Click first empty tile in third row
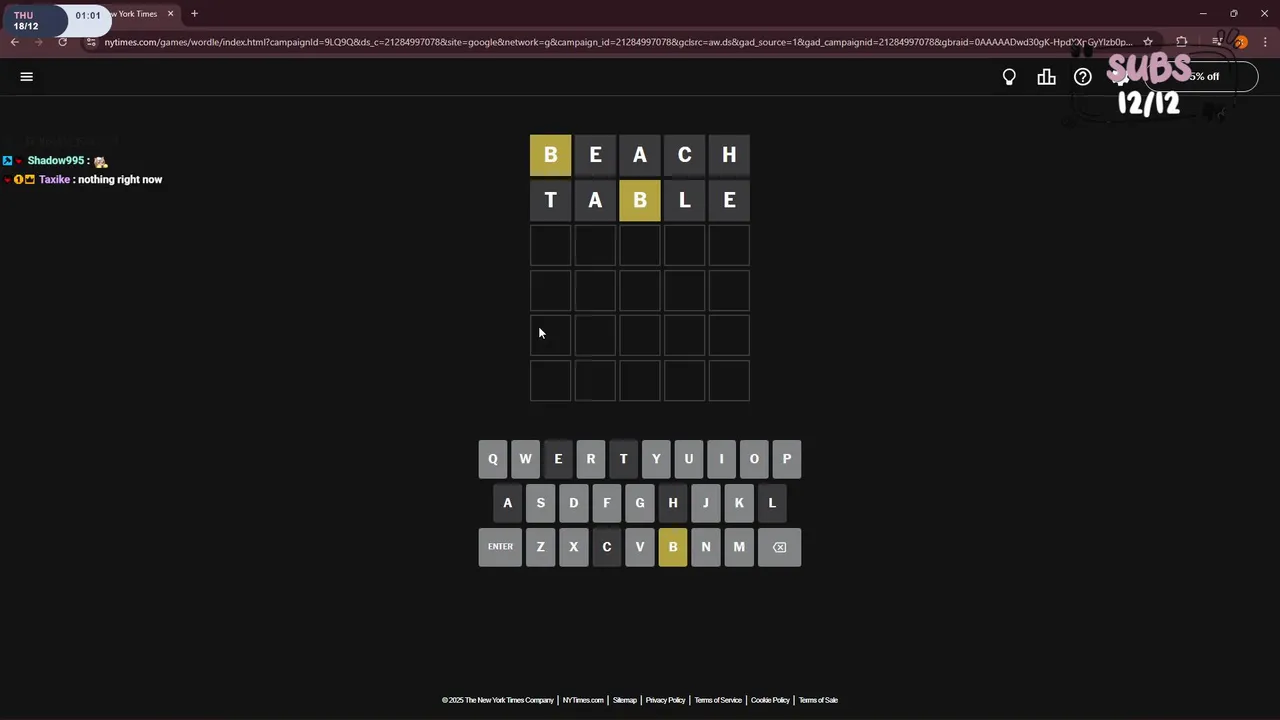Image resolution: width=1280 pixels, height=720 pixels. (550, 245)
